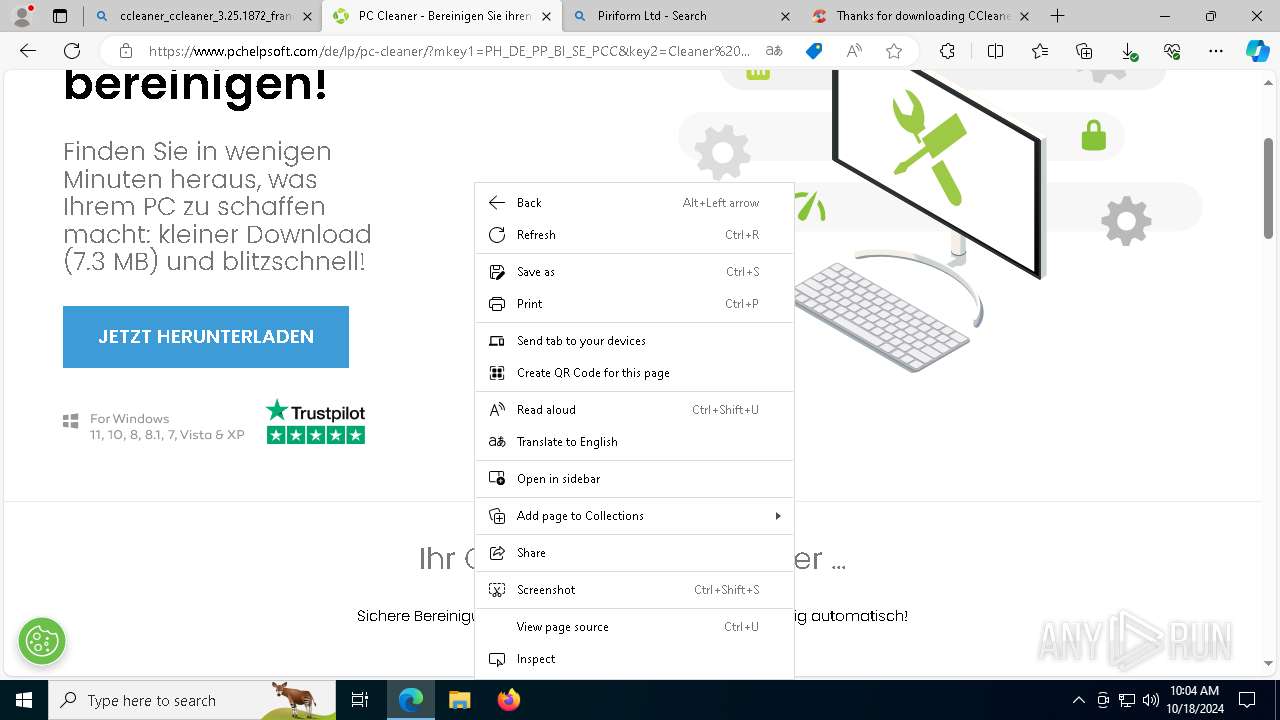Open a new tab with plus

(x=1057, y=16)
